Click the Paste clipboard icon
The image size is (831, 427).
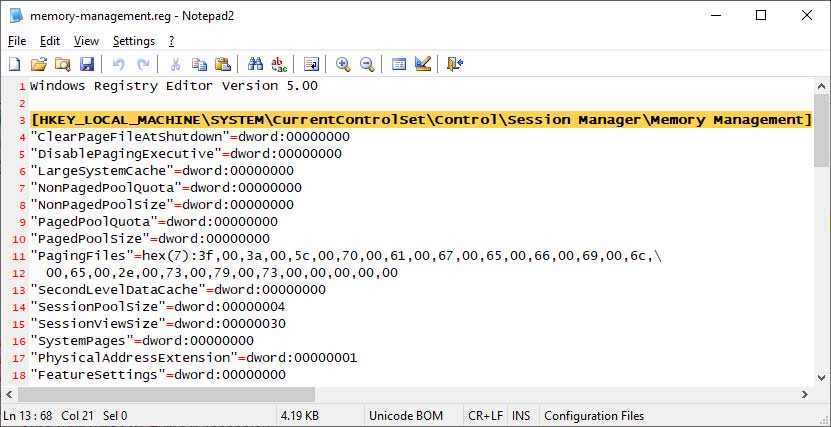(x=223, y=64)
